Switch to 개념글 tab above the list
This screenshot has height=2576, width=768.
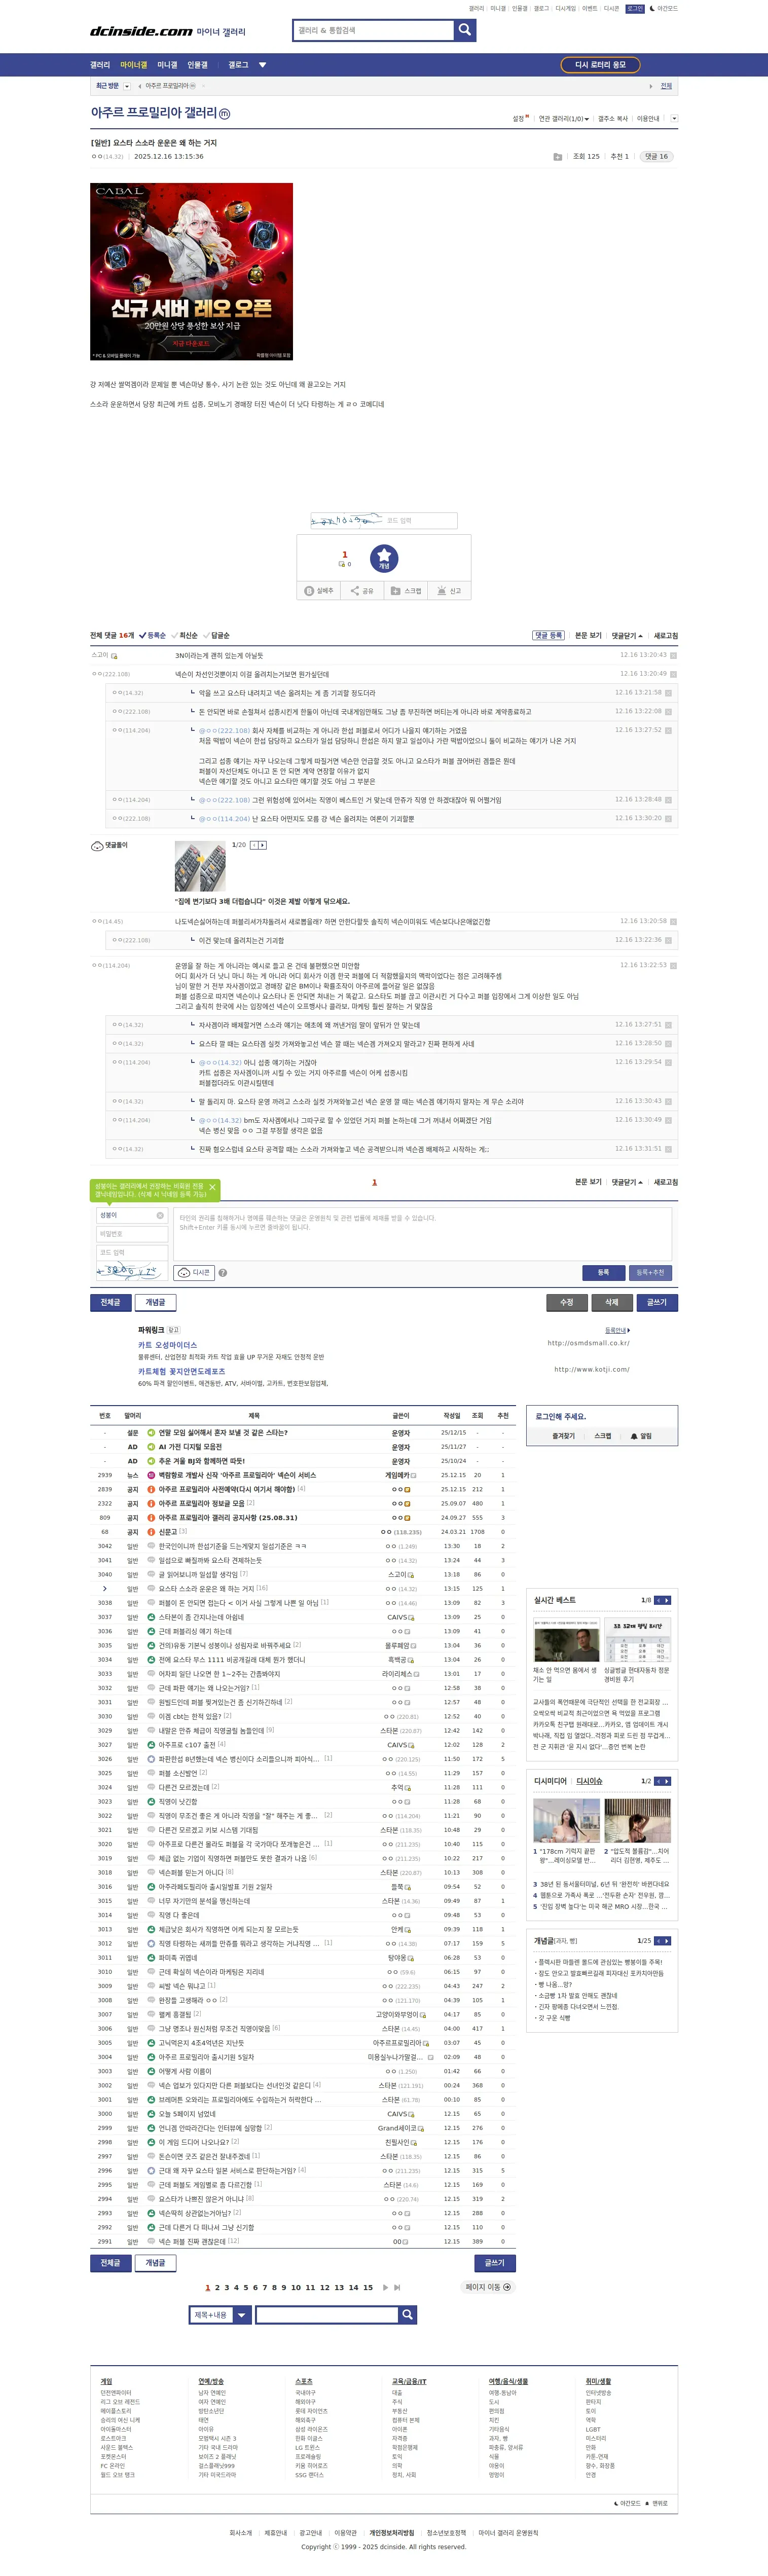pos(155,1302)
